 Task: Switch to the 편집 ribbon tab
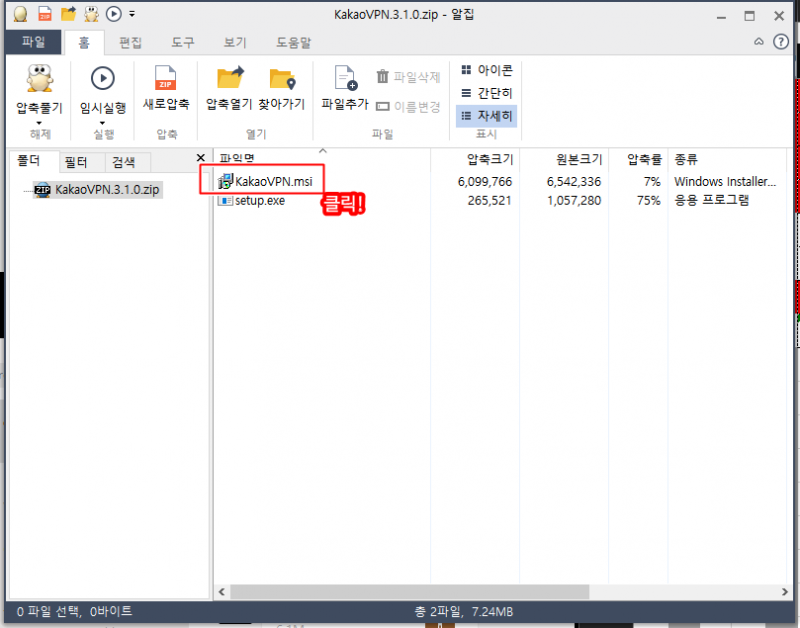(131, 43)
